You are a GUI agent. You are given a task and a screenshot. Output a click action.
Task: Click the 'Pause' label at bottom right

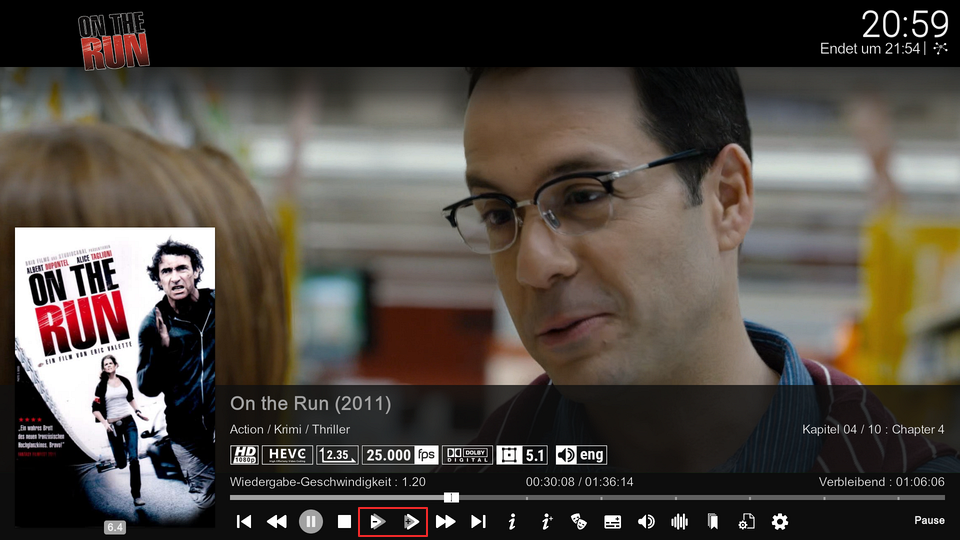click(929, 520)
